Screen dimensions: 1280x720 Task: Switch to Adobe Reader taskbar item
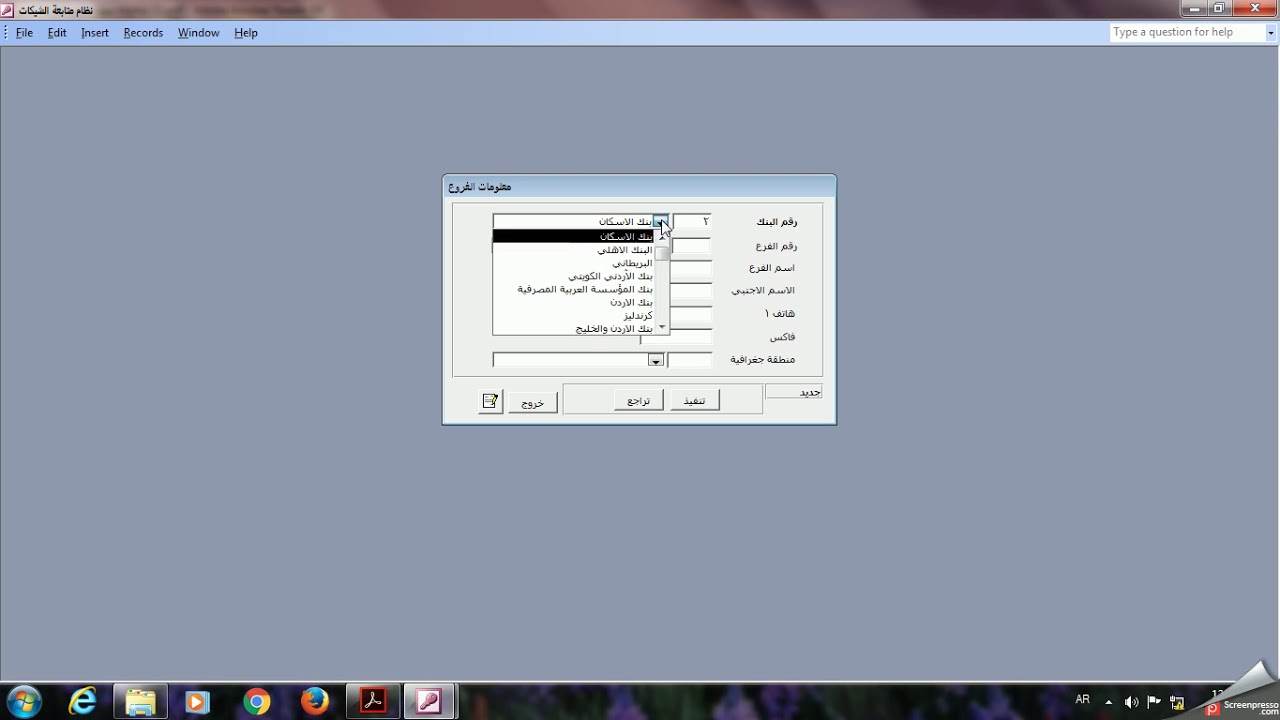pyautogui.click(x=373, y=702)
